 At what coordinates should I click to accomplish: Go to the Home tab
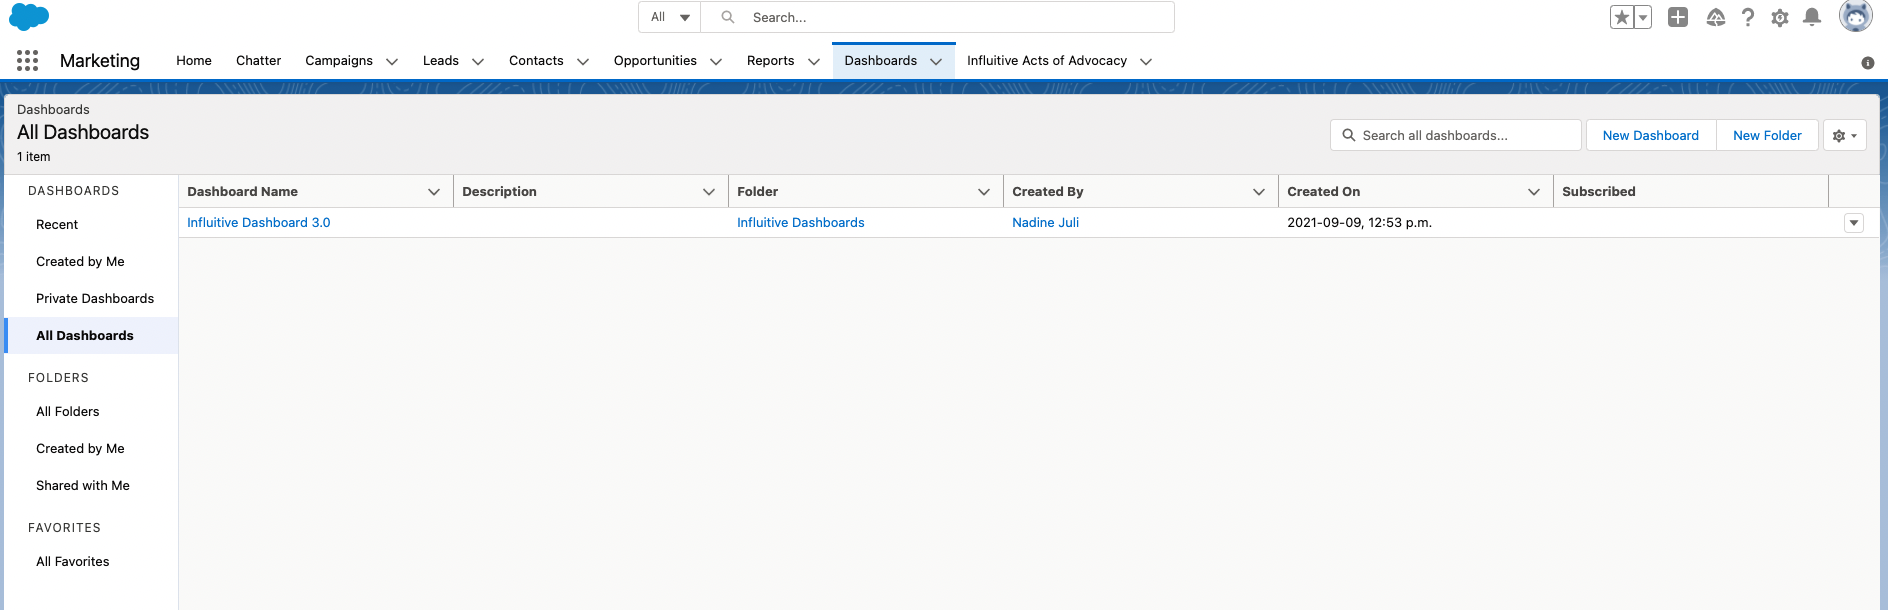tap(194, 61)
